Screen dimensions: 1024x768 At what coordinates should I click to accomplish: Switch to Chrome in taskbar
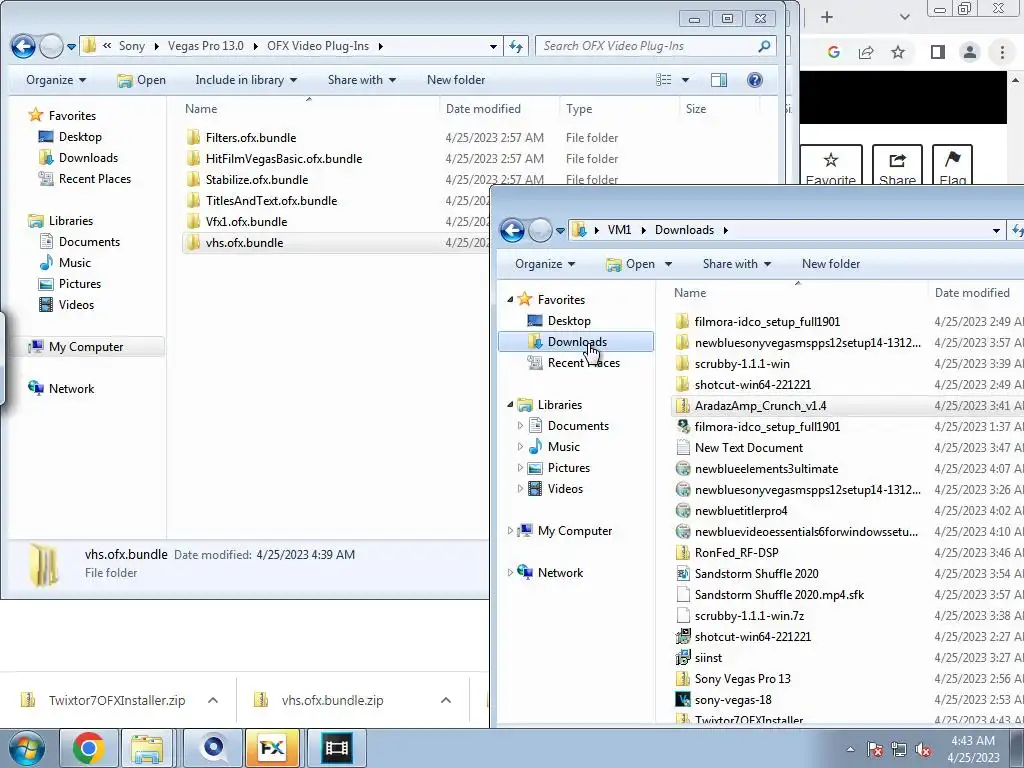click(88, 748)
